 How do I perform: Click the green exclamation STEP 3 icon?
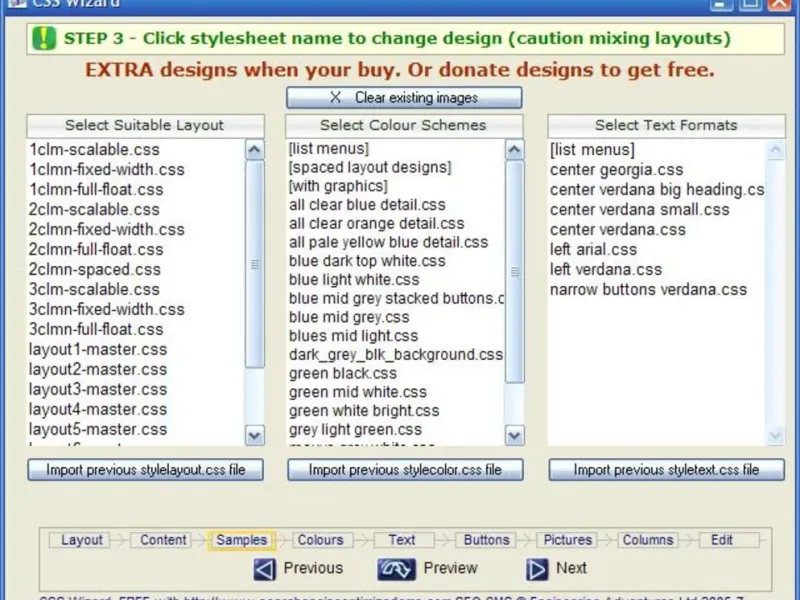coord(44,38)
